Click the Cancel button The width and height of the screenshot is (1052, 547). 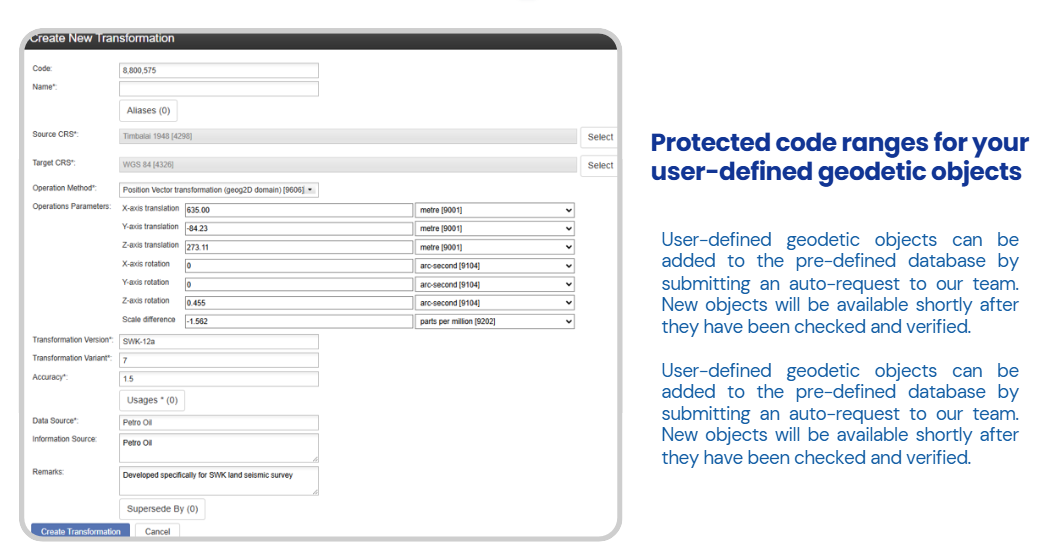(x=157, y=531)
